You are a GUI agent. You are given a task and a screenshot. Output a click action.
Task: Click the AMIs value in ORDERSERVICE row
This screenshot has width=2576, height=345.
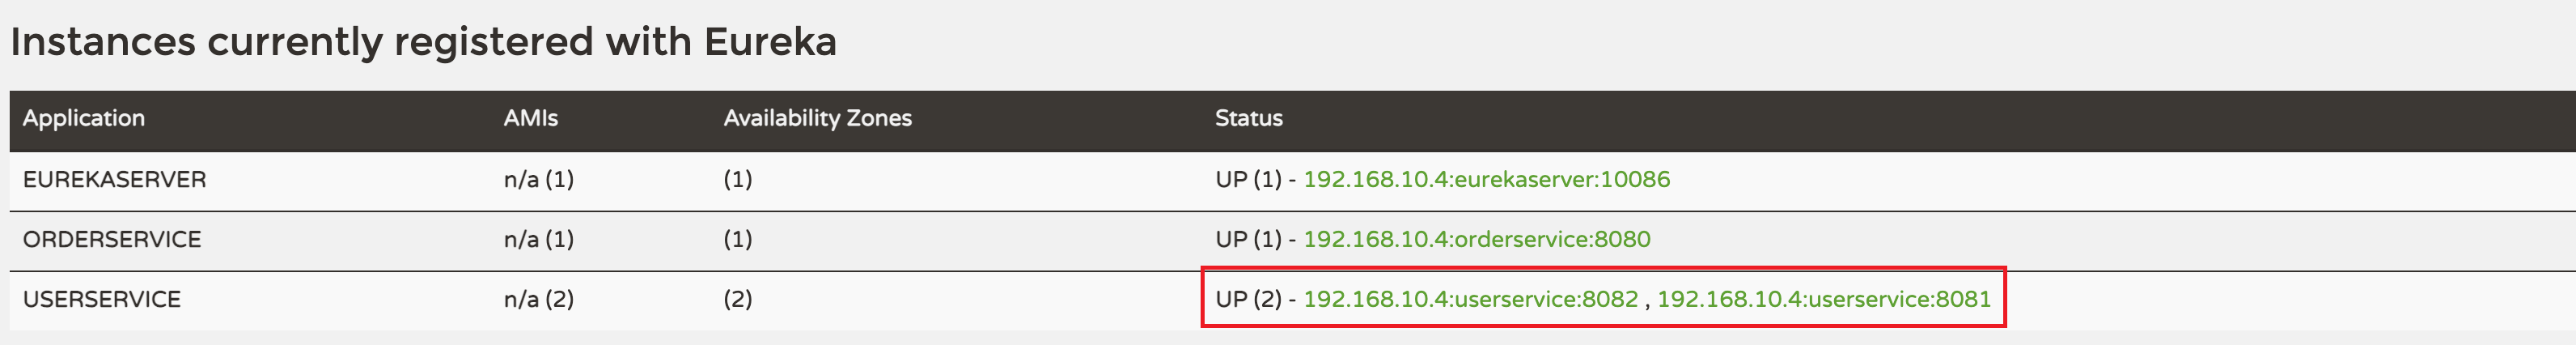pos(538,240)
